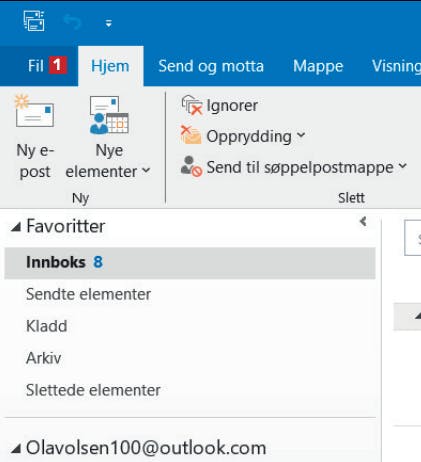Click the Nye elementer icon
Screen dimensions: 421x462
tap(109, 115)
